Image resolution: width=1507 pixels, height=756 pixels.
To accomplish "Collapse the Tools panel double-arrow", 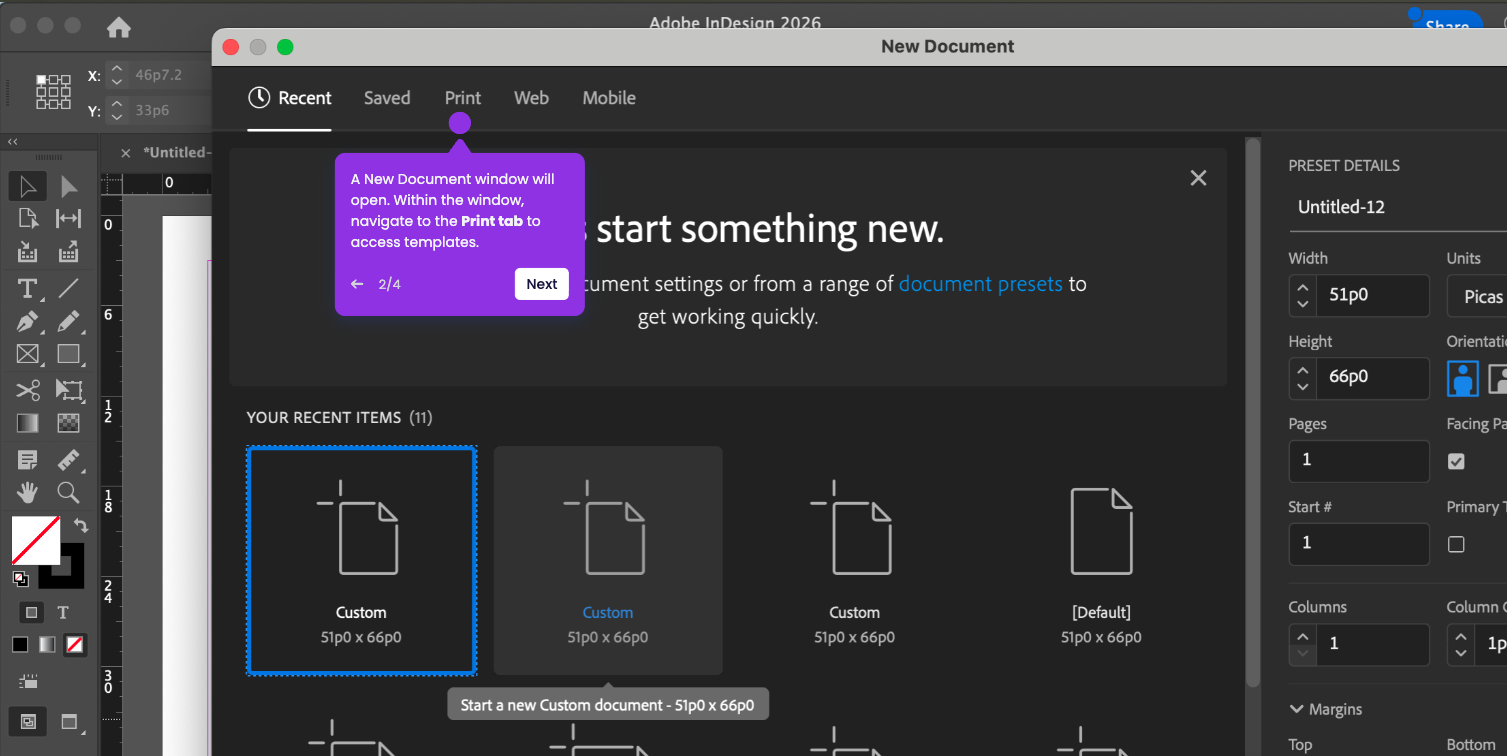I will pos(13,142).
